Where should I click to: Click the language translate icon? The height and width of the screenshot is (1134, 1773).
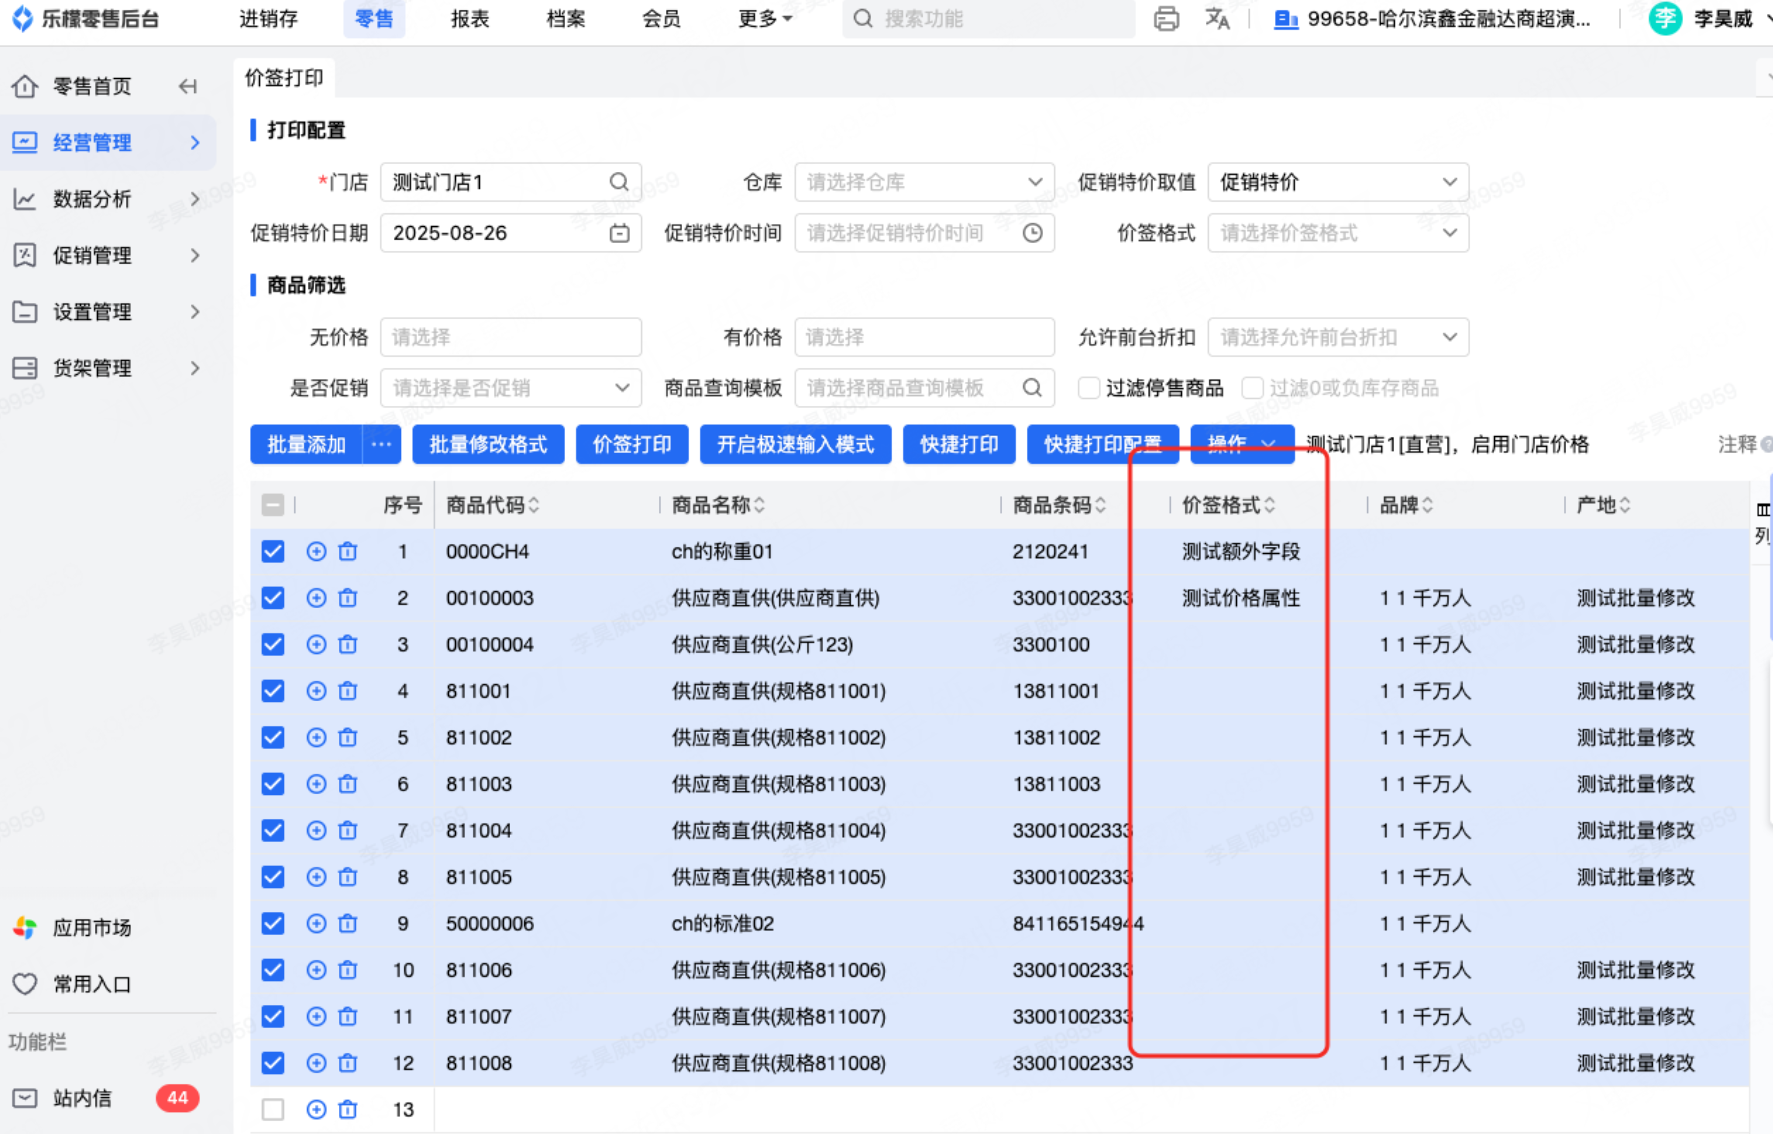1217,19
